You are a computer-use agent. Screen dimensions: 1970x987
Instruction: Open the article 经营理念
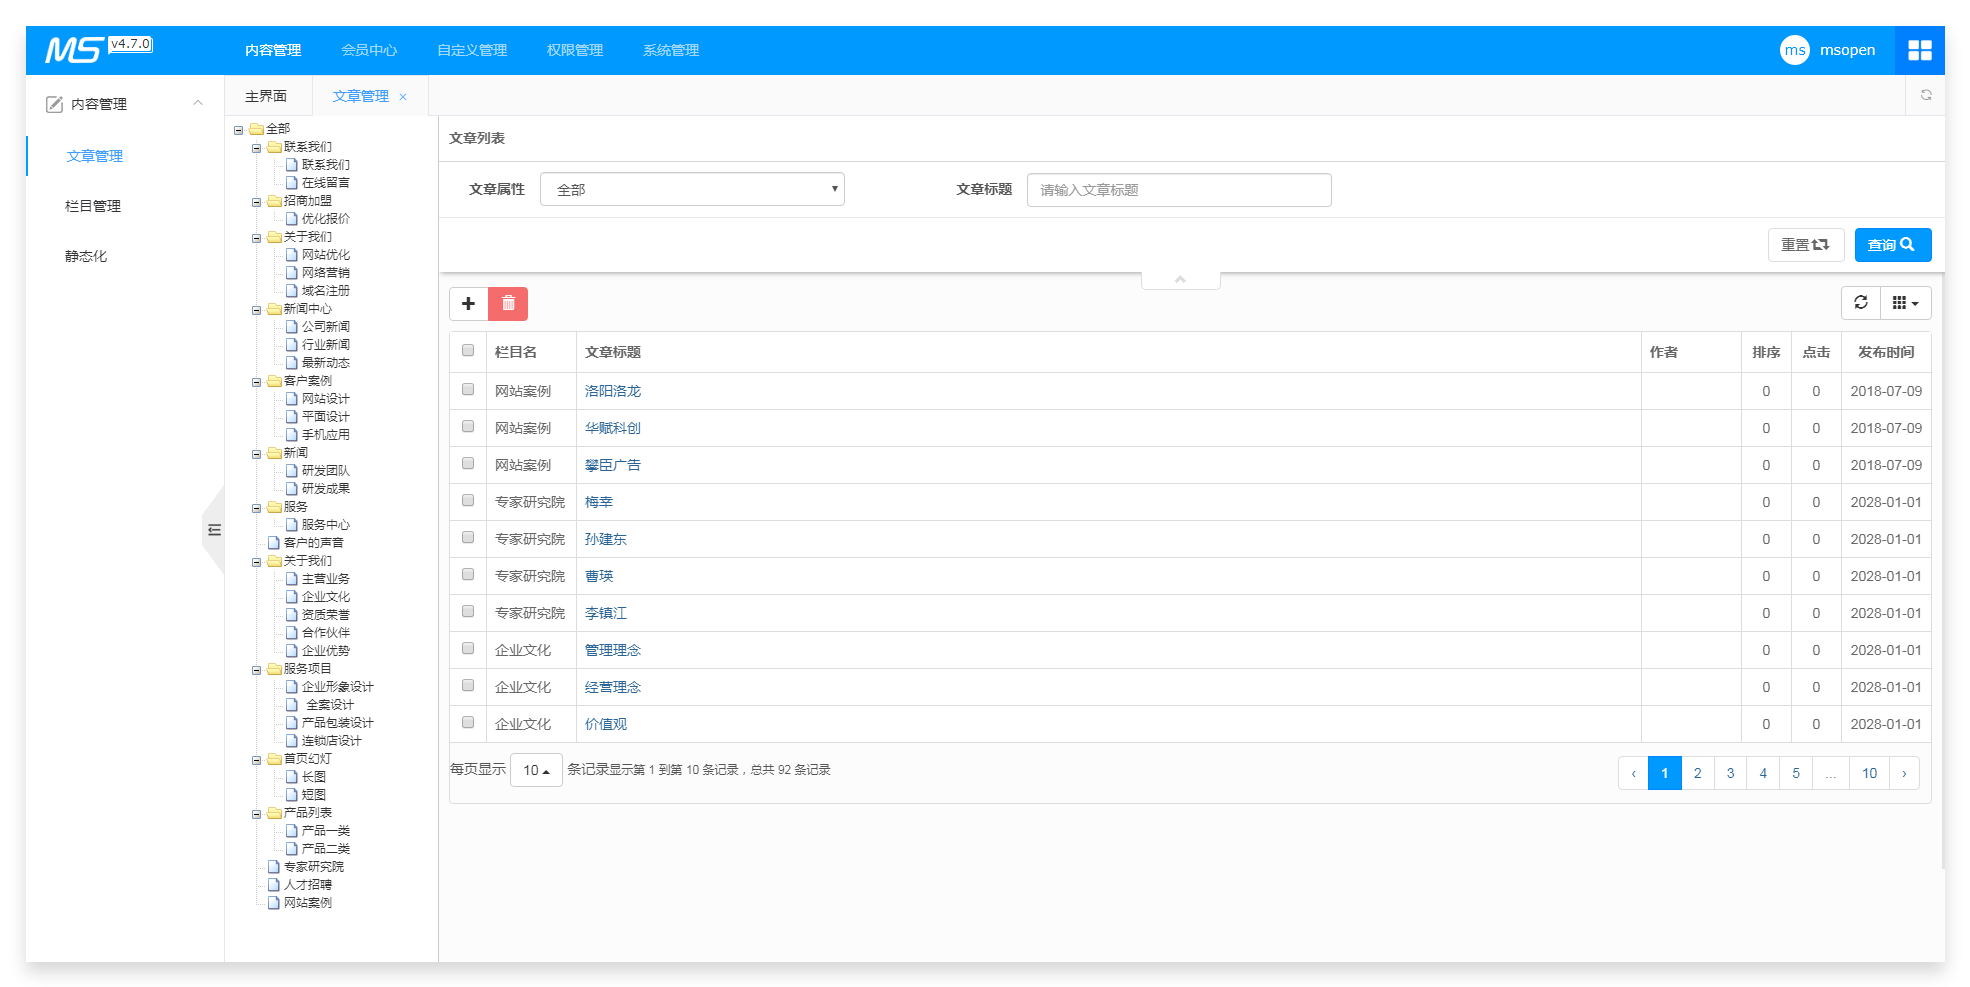(613, 687)
